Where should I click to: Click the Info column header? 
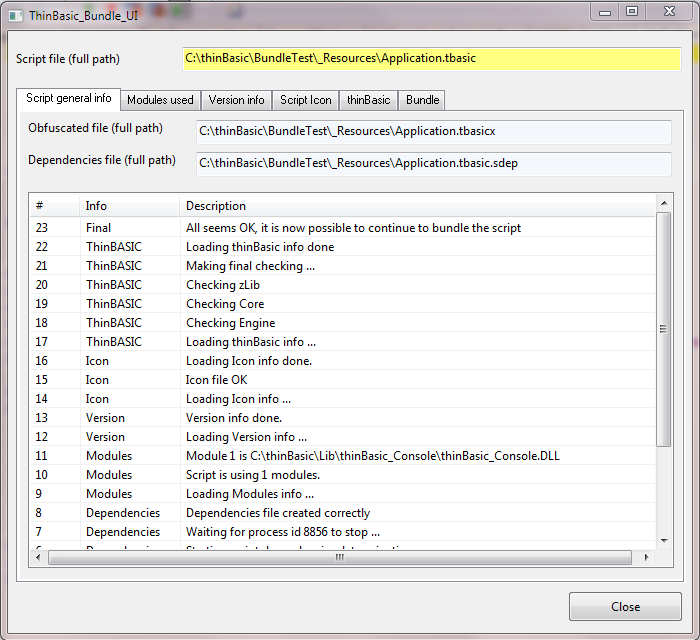[129, 206]
